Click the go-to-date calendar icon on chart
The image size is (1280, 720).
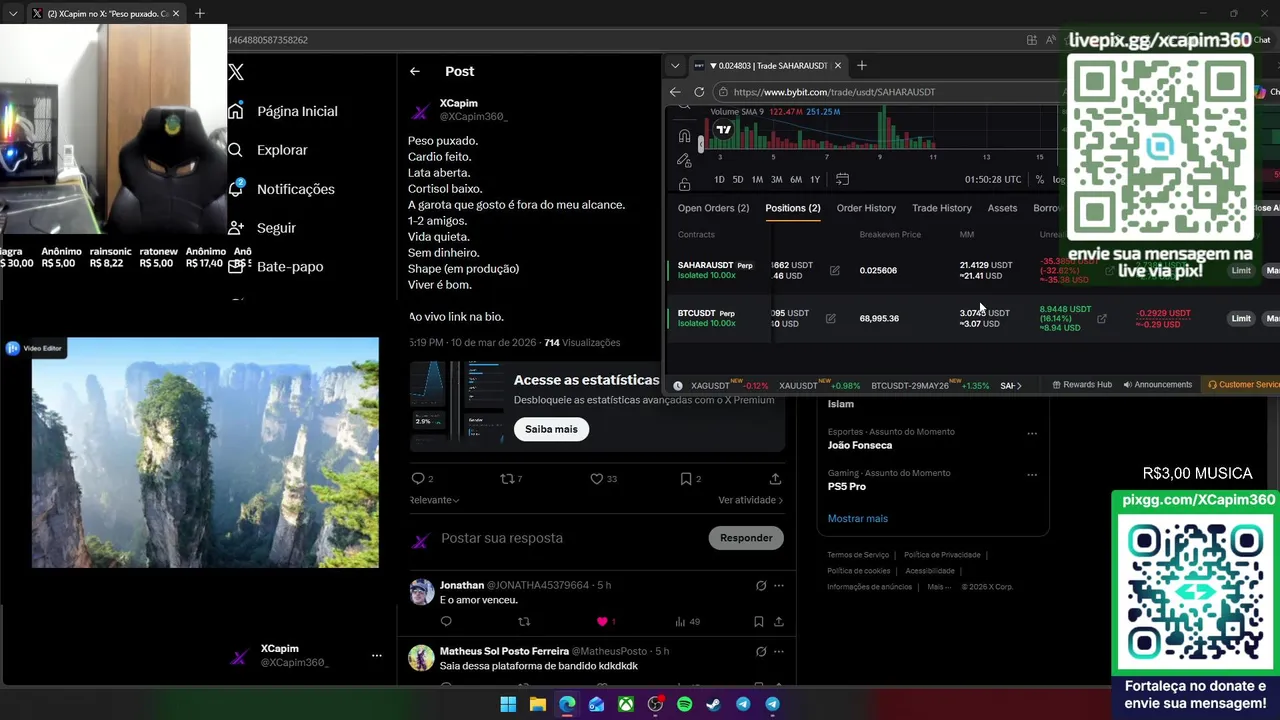coord(842,179)
